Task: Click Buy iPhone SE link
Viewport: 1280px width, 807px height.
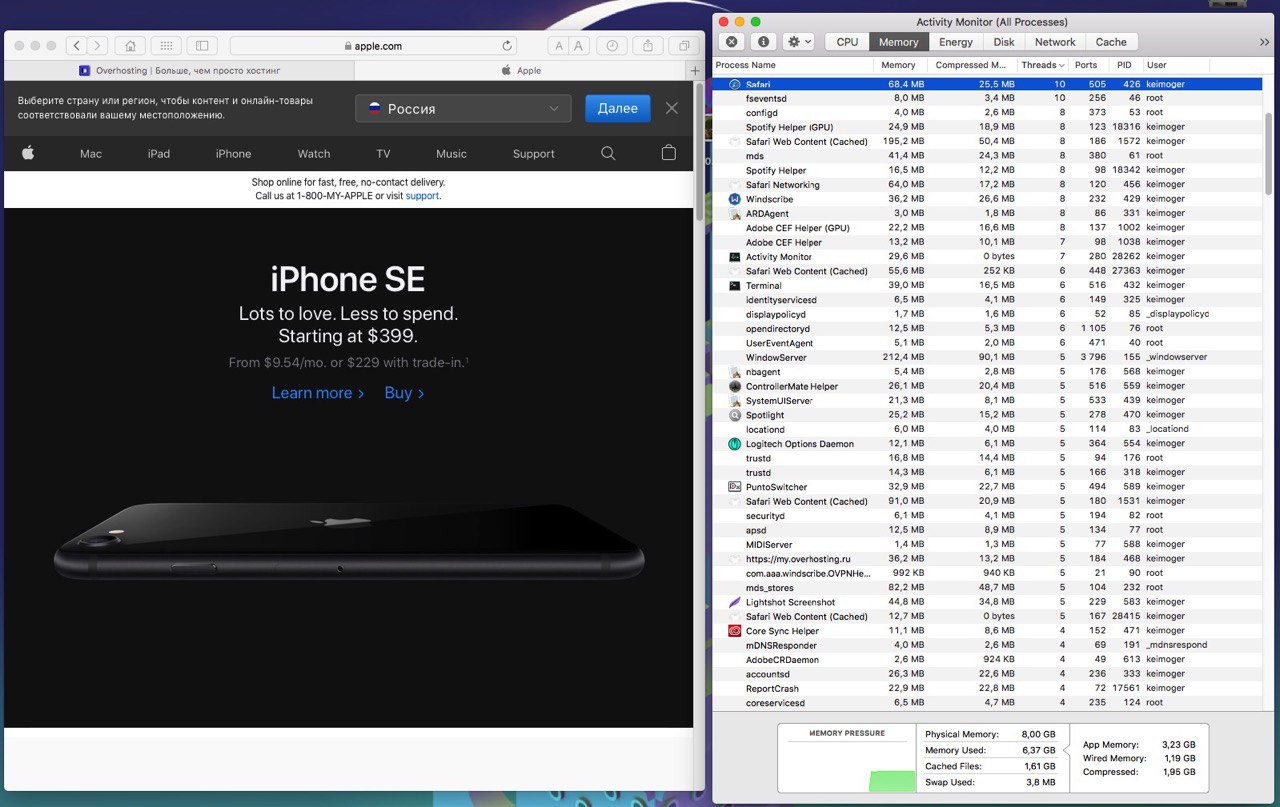Action: point(404,393)
